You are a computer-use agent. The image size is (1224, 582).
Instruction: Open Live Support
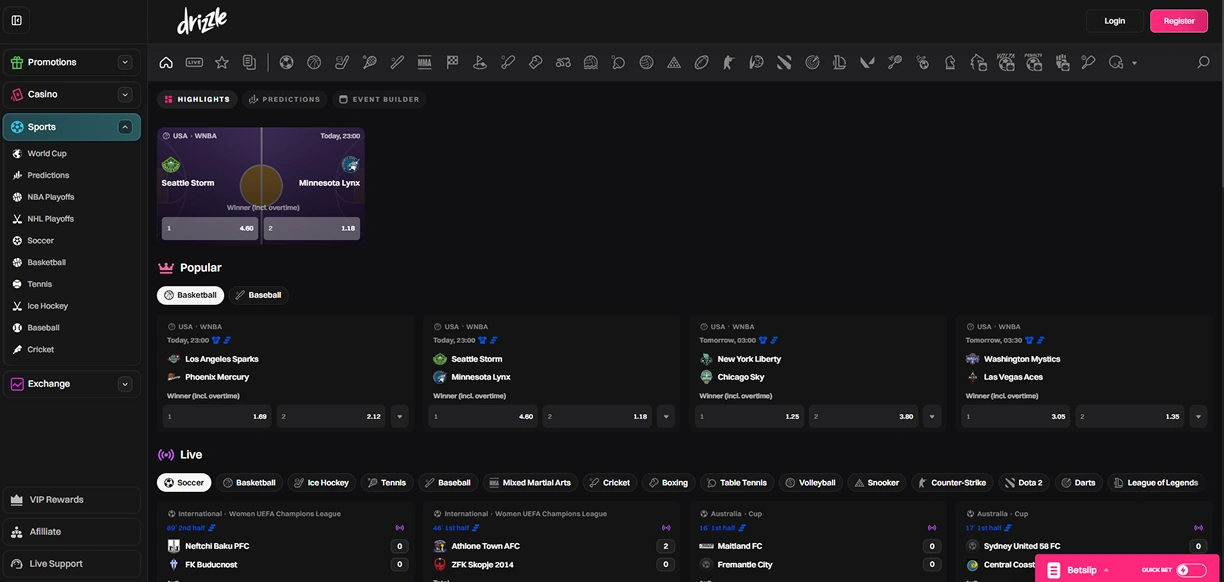coord(71,563)
